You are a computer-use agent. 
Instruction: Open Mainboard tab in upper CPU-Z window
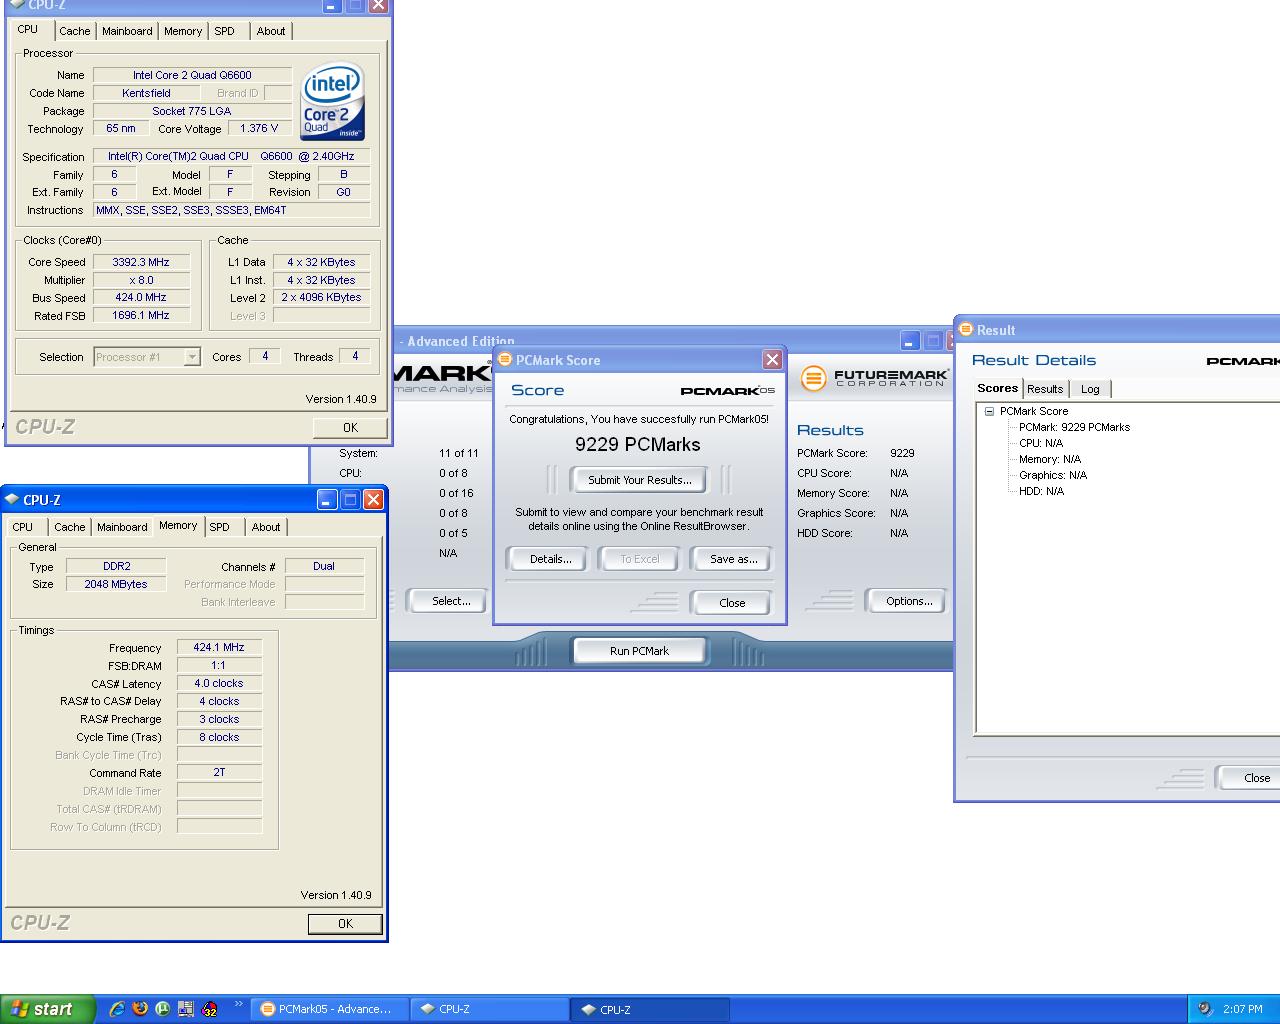coord(127,31)
